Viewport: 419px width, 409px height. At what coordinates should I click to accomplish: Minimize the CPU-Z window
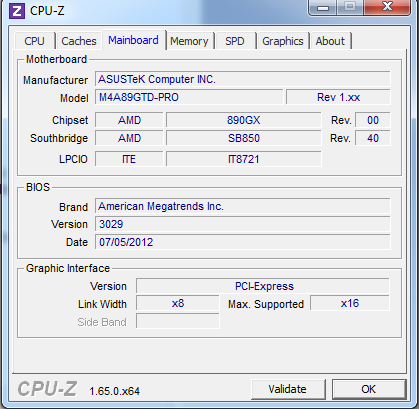(x=323, y=7)
